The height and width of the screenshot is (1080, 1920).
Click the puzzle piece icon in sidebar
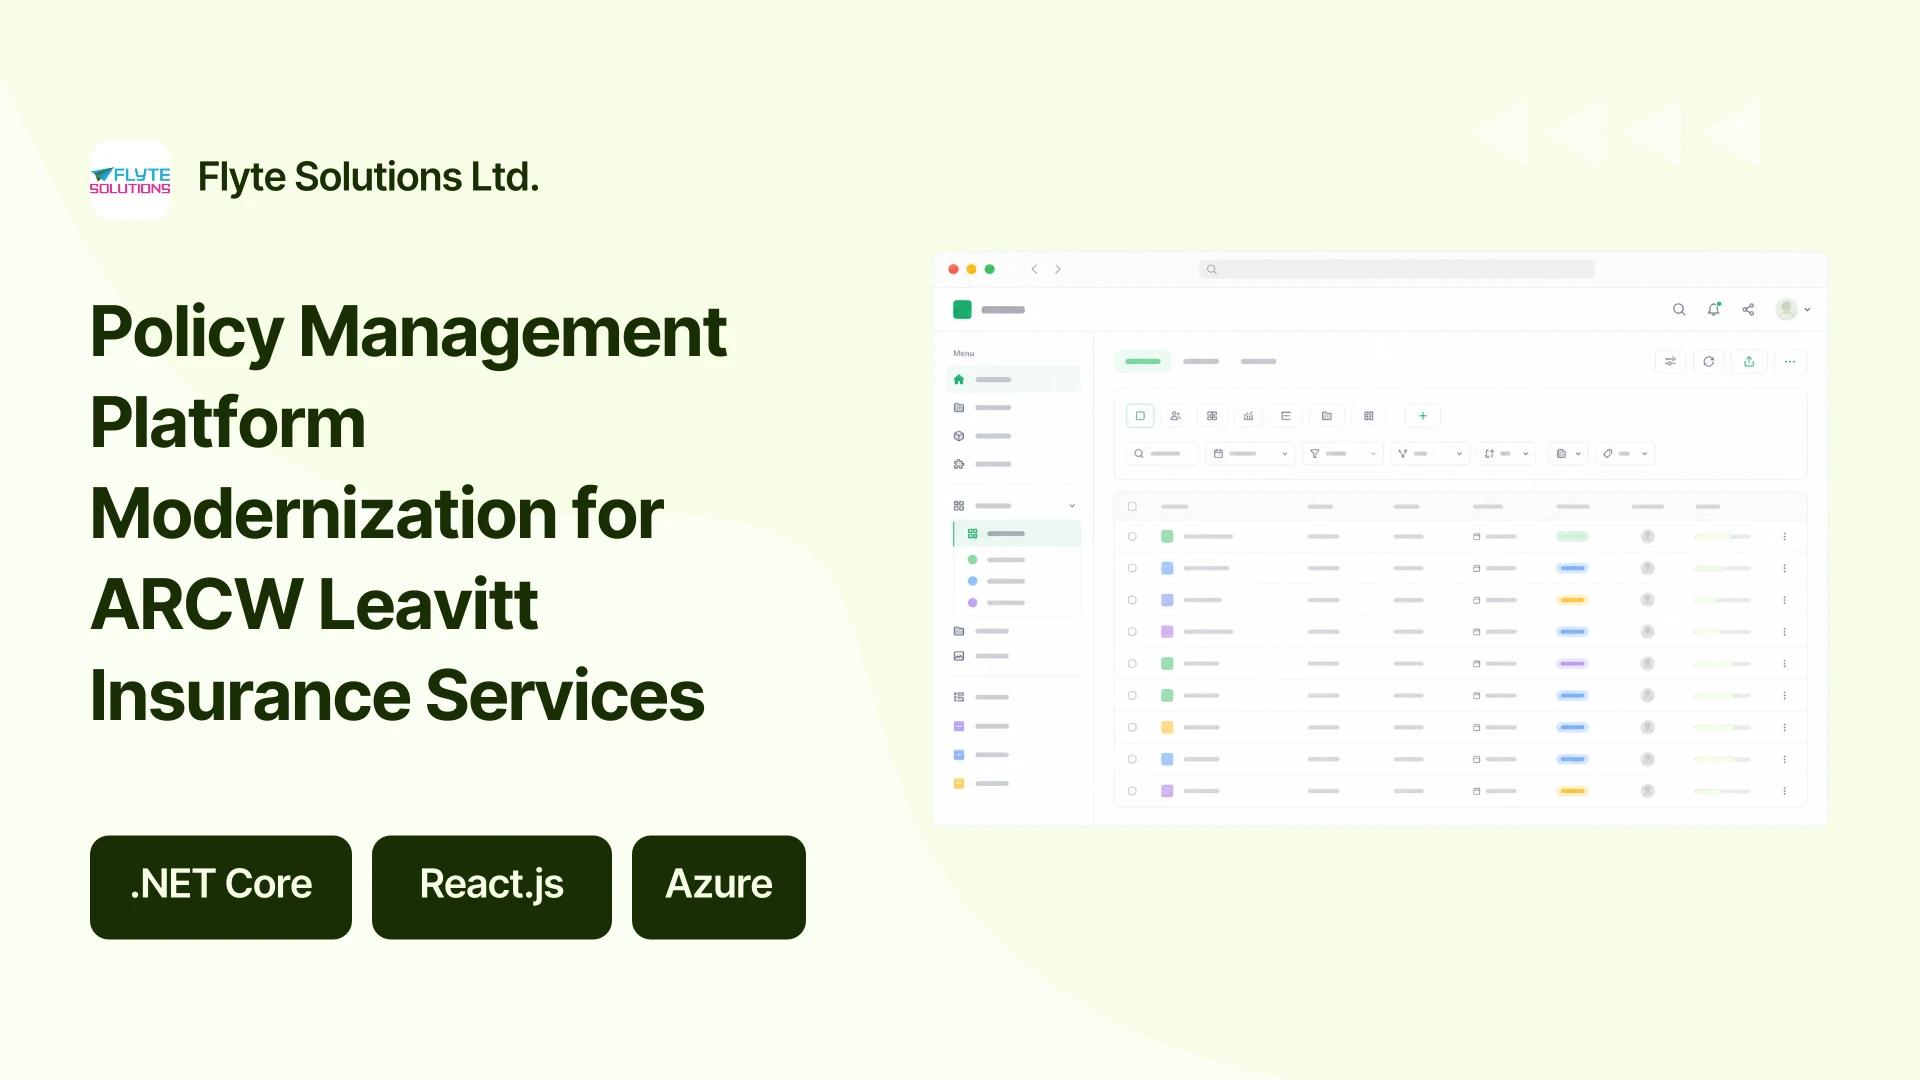click(959, 464)
